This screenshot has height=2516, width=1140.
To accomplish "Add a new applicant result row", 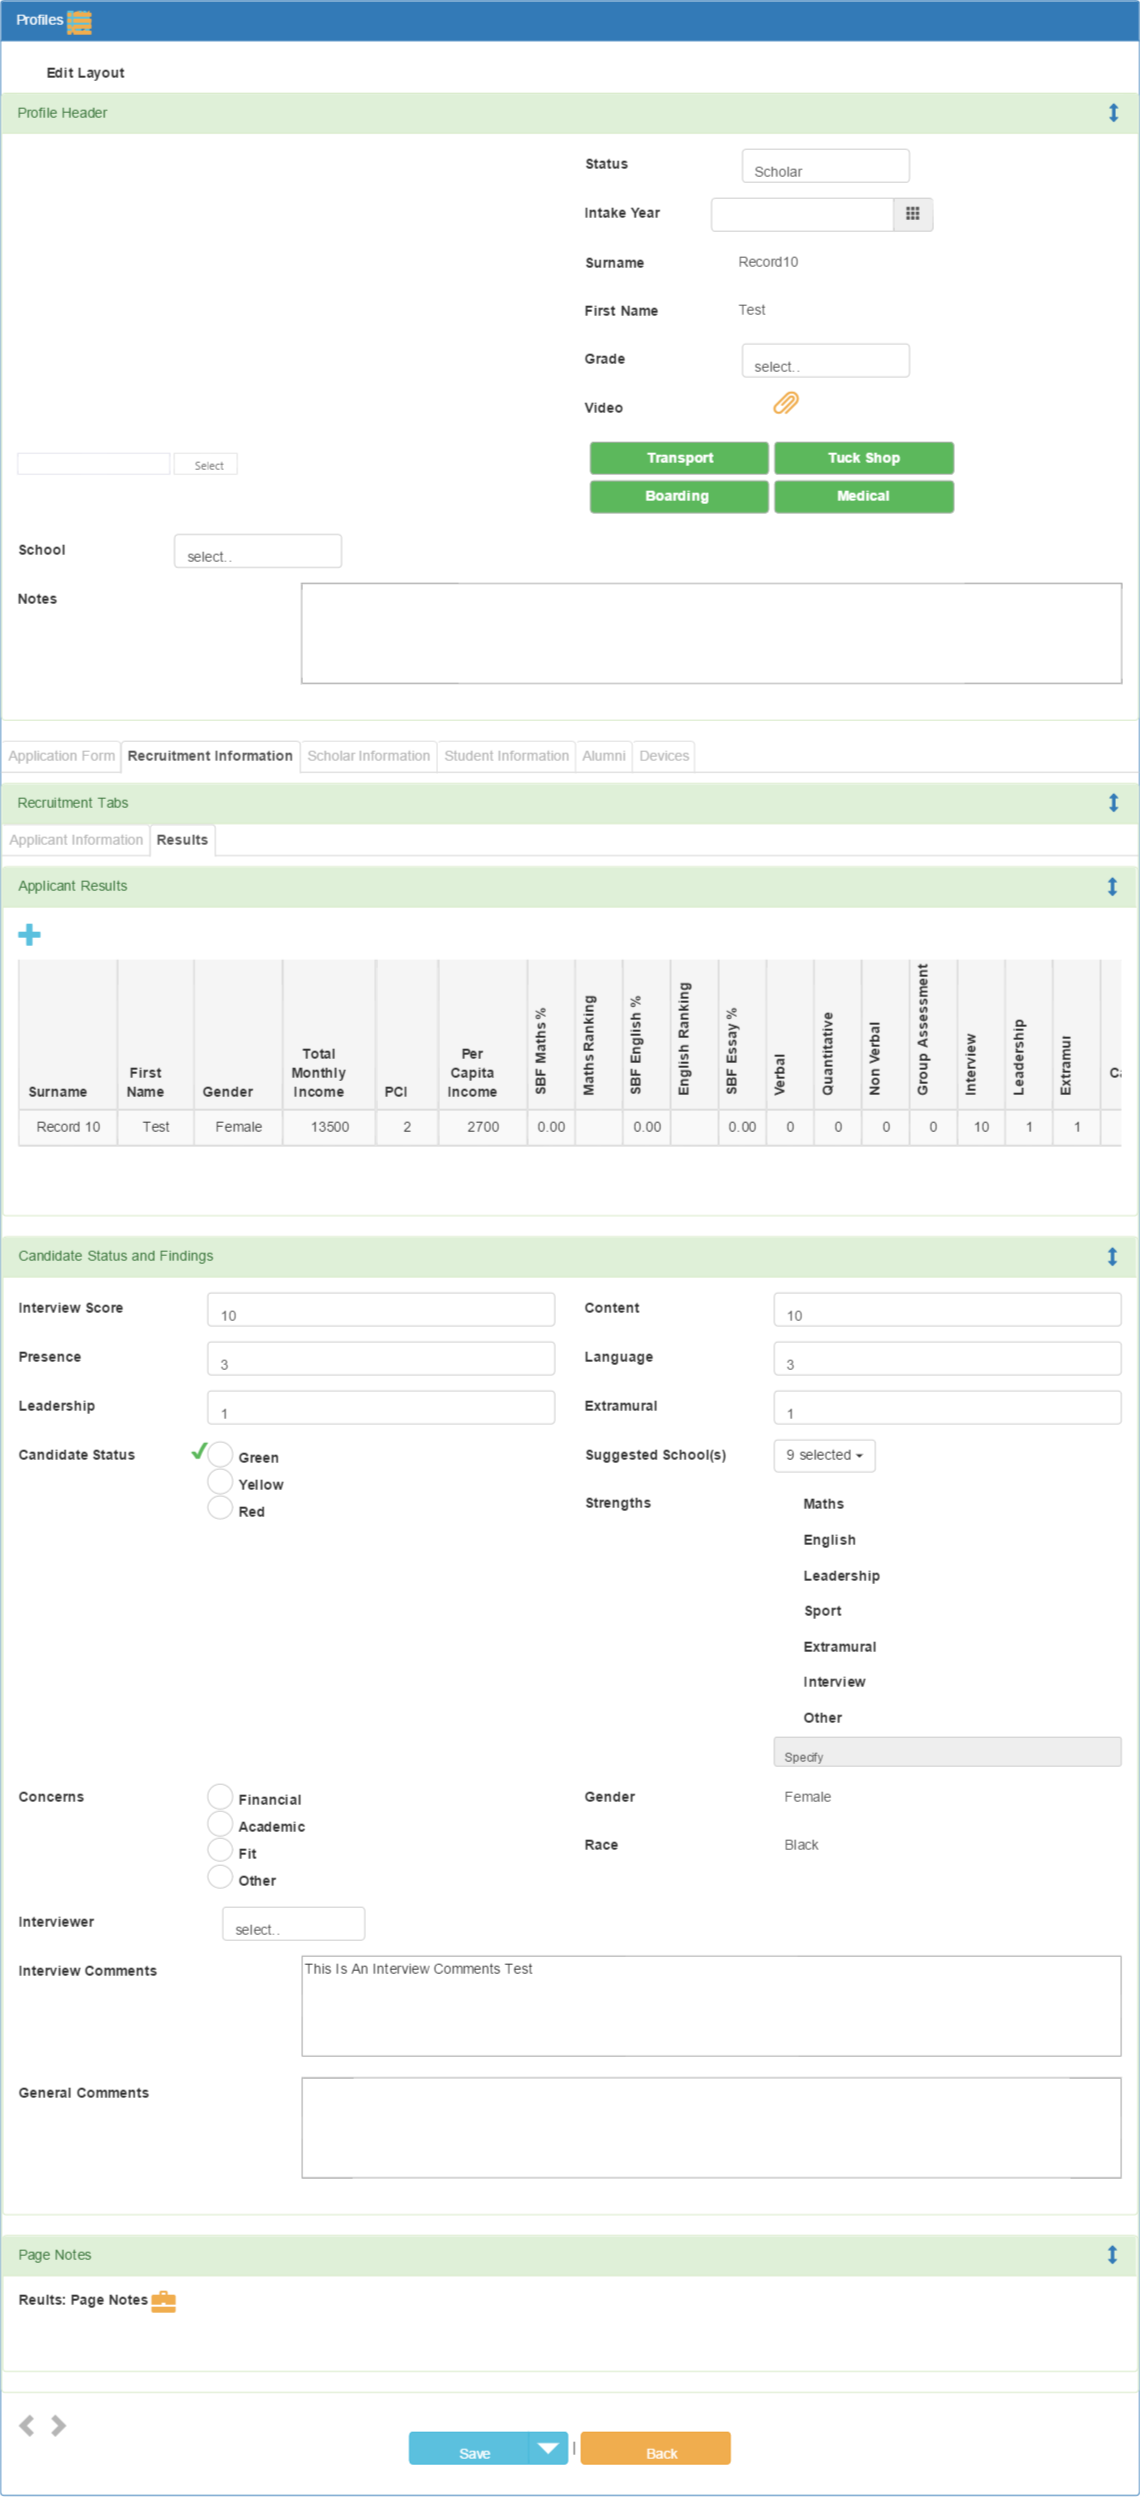I will (30, 935).
